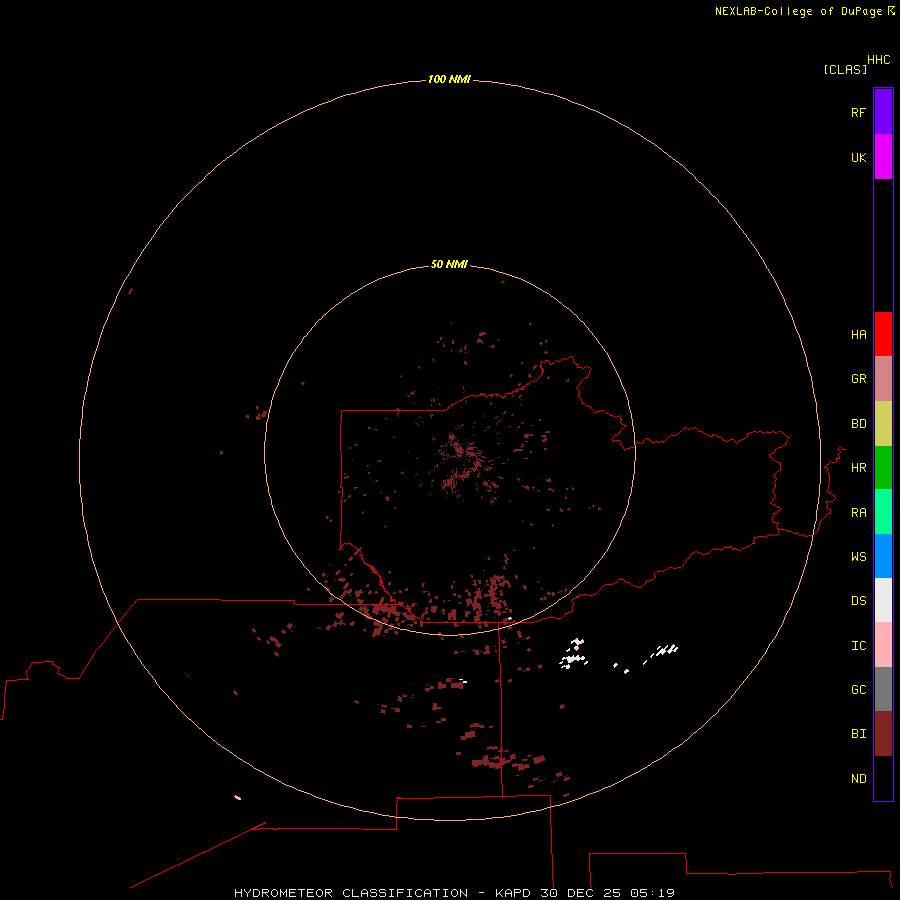Click the IC pink legend swatch
The width and height of the screenshot is (900, 900).
(x=883, y=645)
